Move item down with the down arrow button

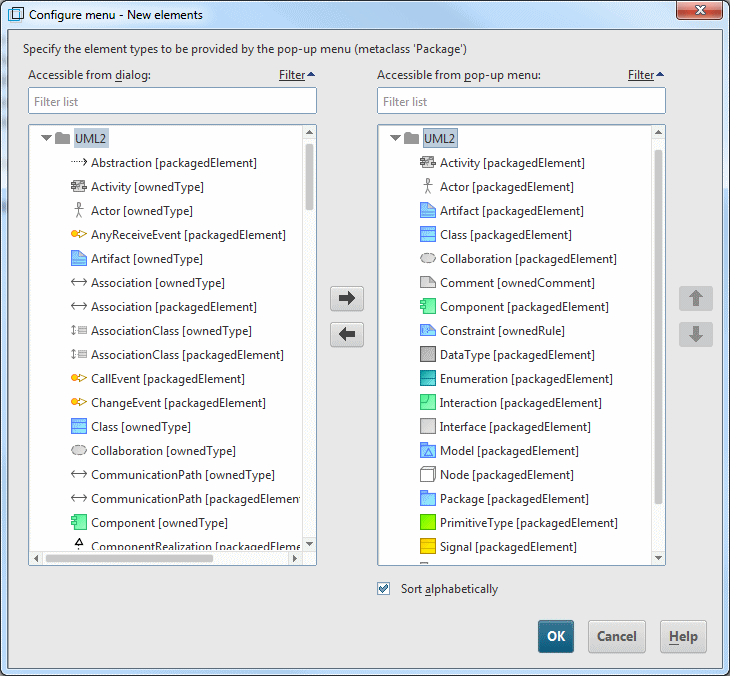(x=696, y=334)
